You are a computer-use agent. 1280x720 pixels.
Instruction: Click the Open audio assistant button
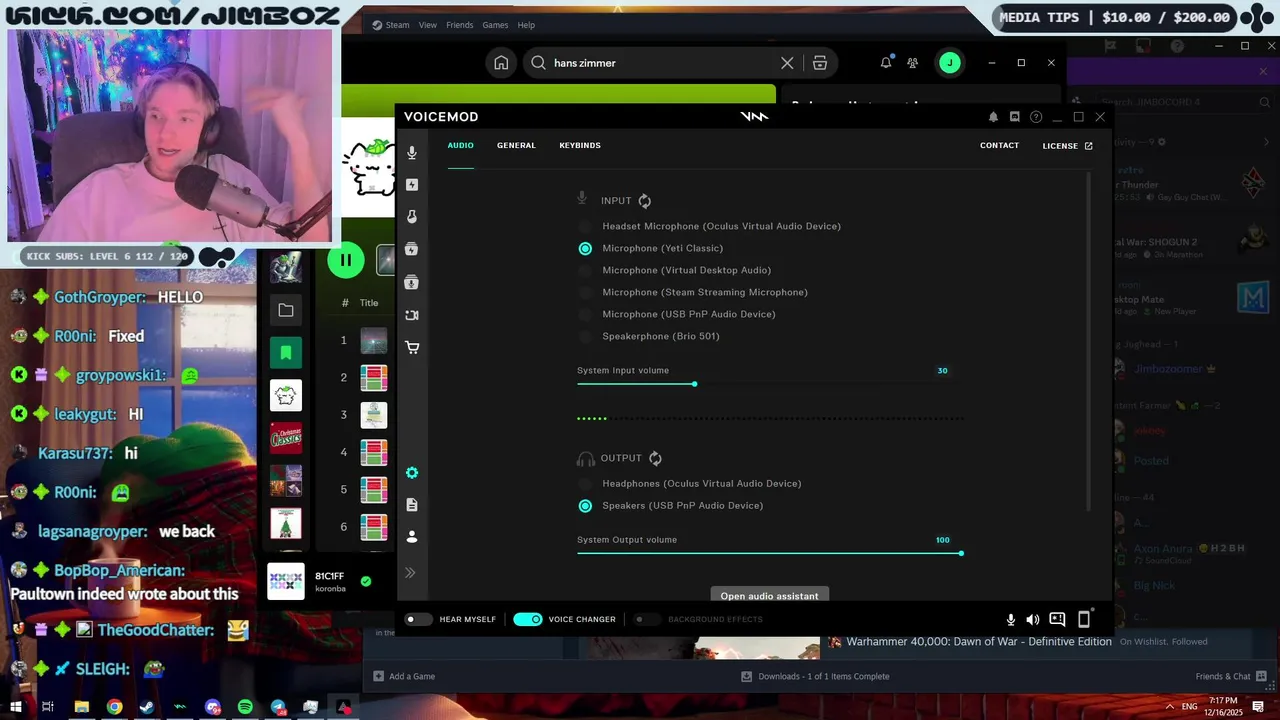pos(770,595)
